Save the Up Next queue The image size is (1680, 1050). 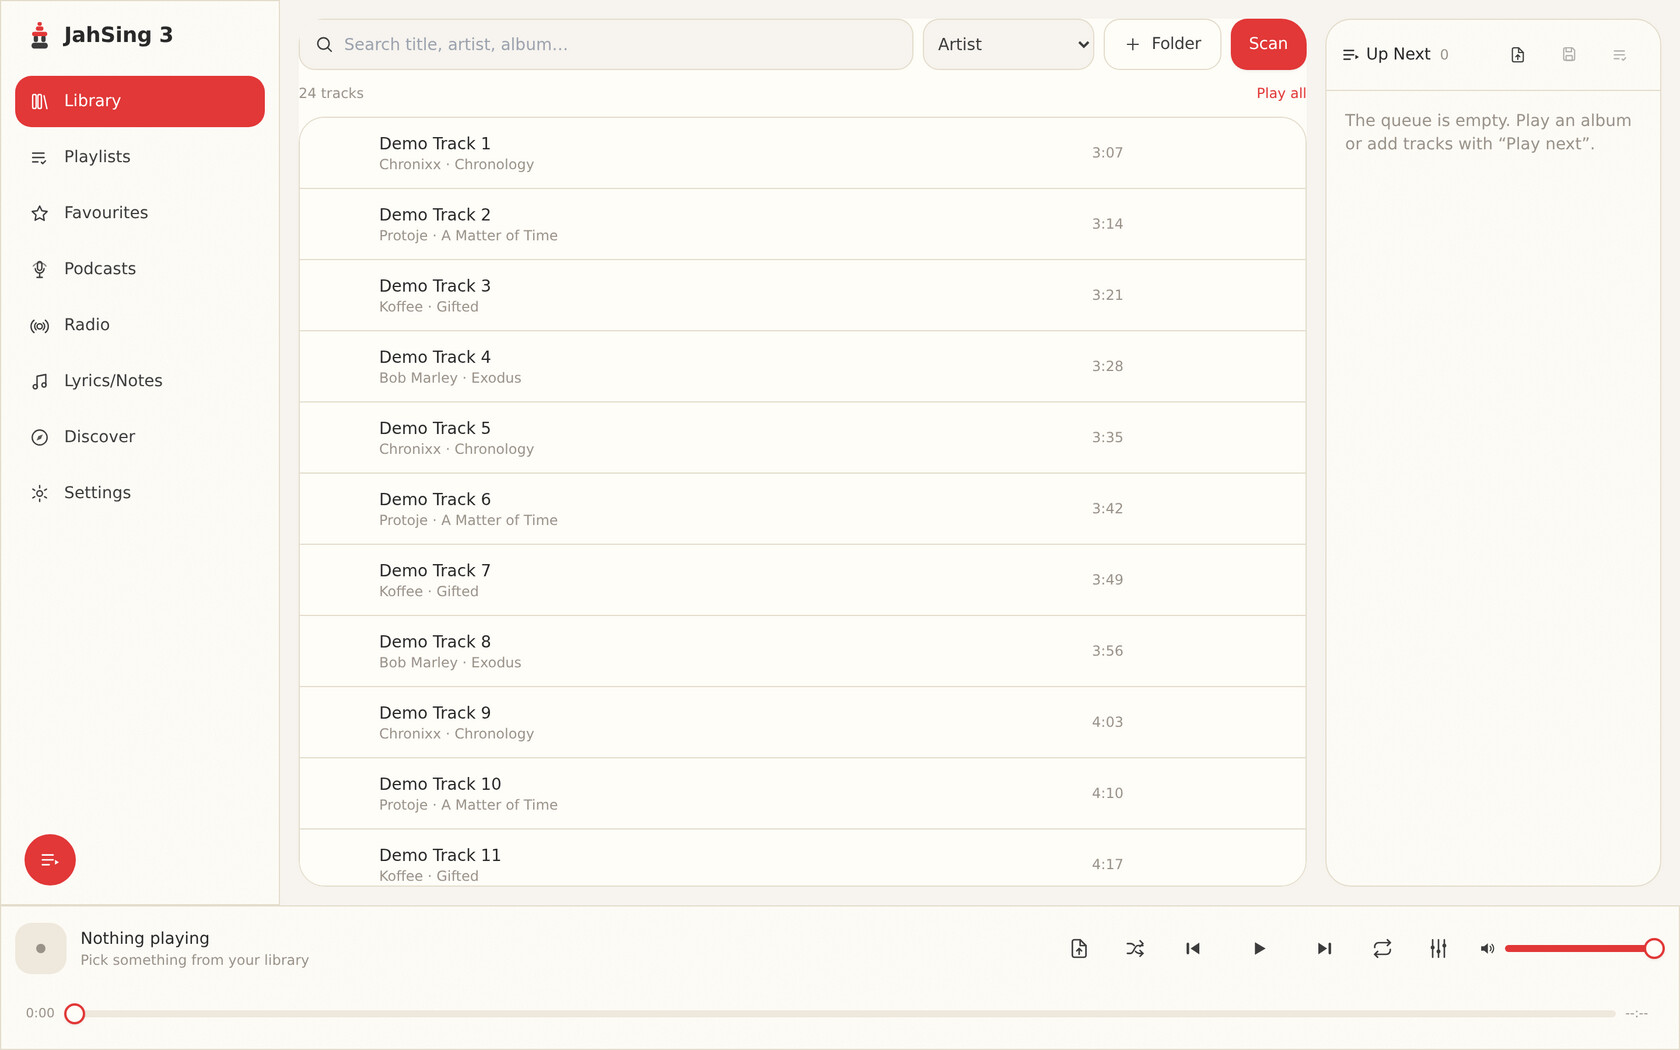point(1569,55)
